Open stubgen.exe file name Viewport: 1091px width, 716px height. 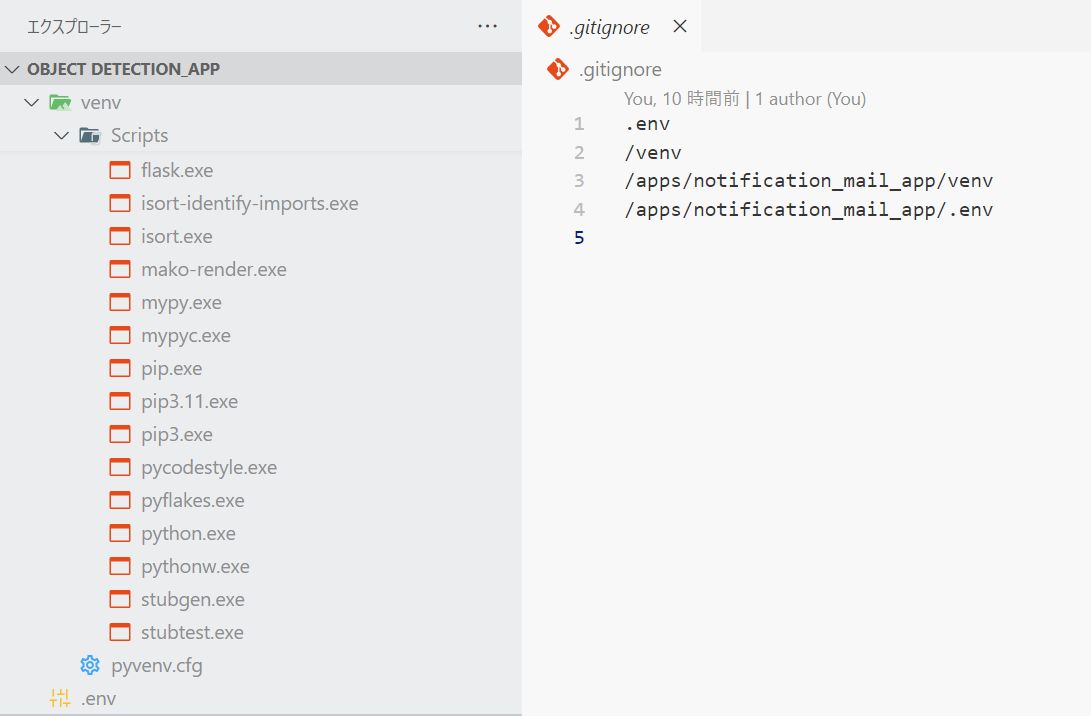193,600
